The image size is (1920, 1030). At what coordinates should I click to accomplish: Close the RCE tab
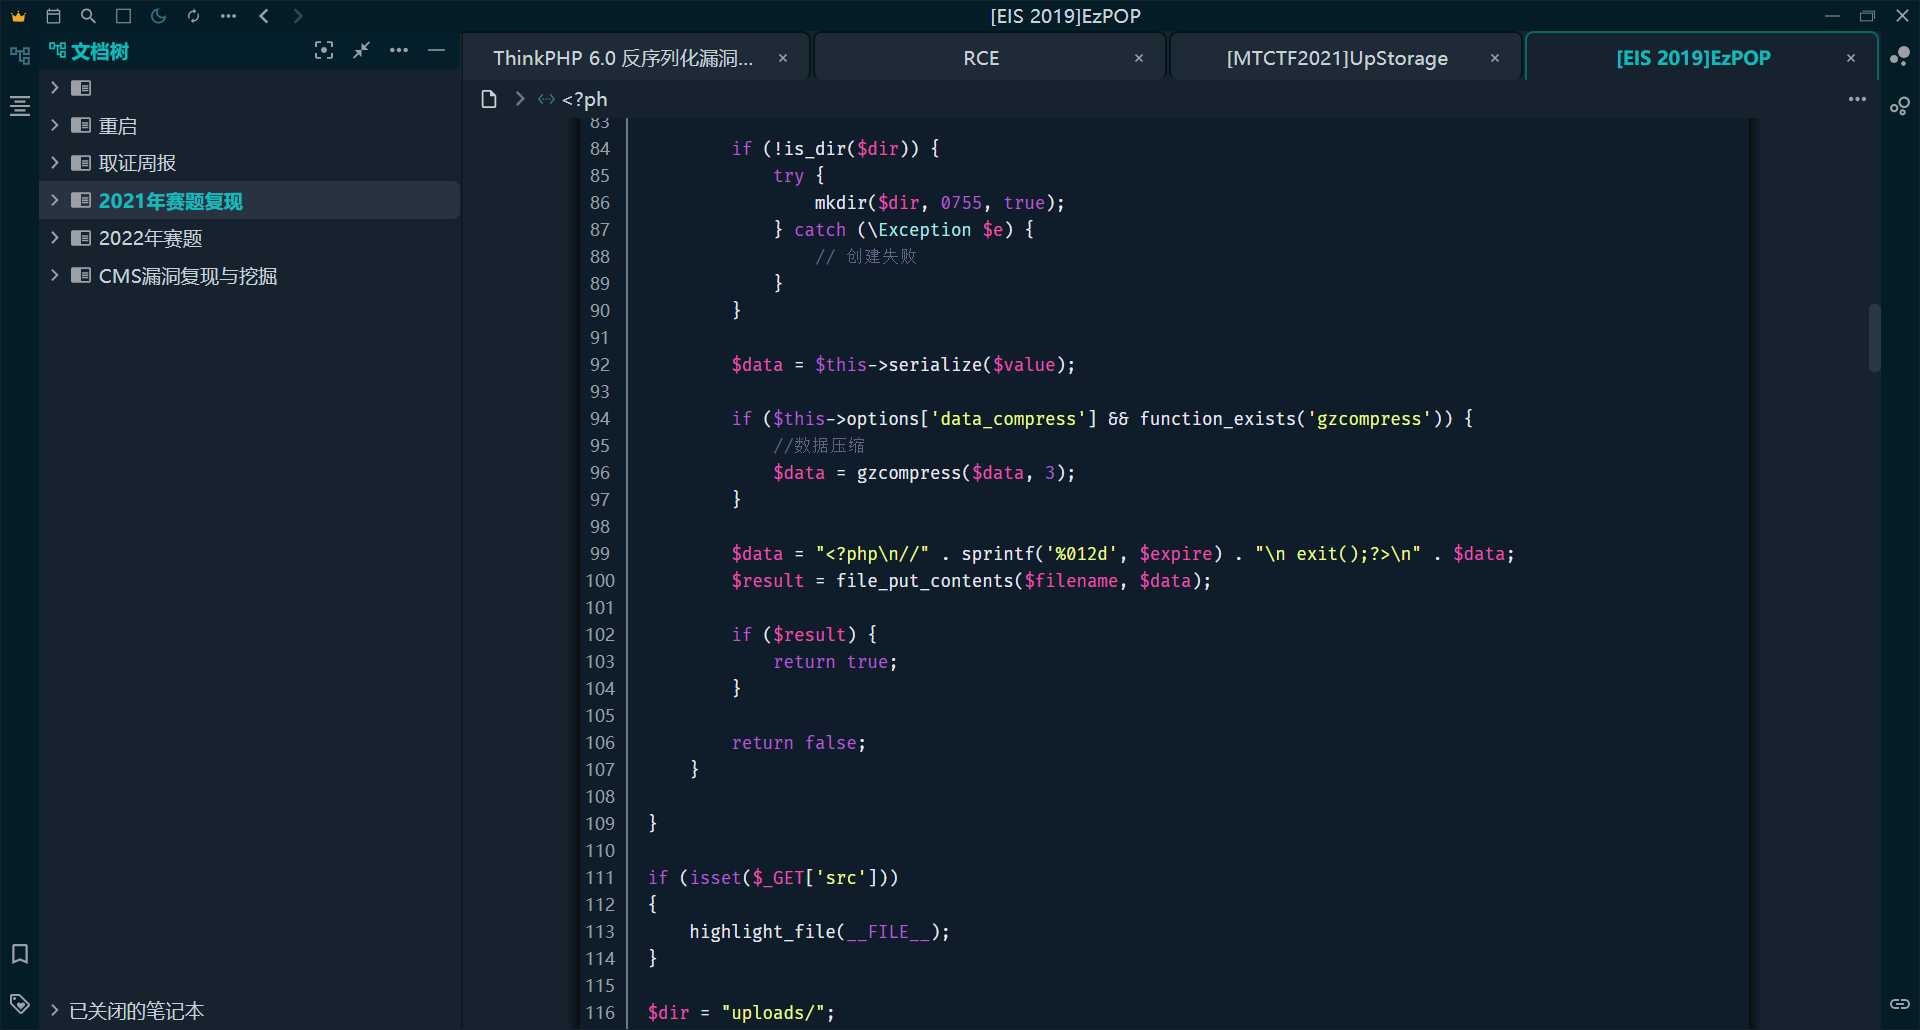(1139, 58)
